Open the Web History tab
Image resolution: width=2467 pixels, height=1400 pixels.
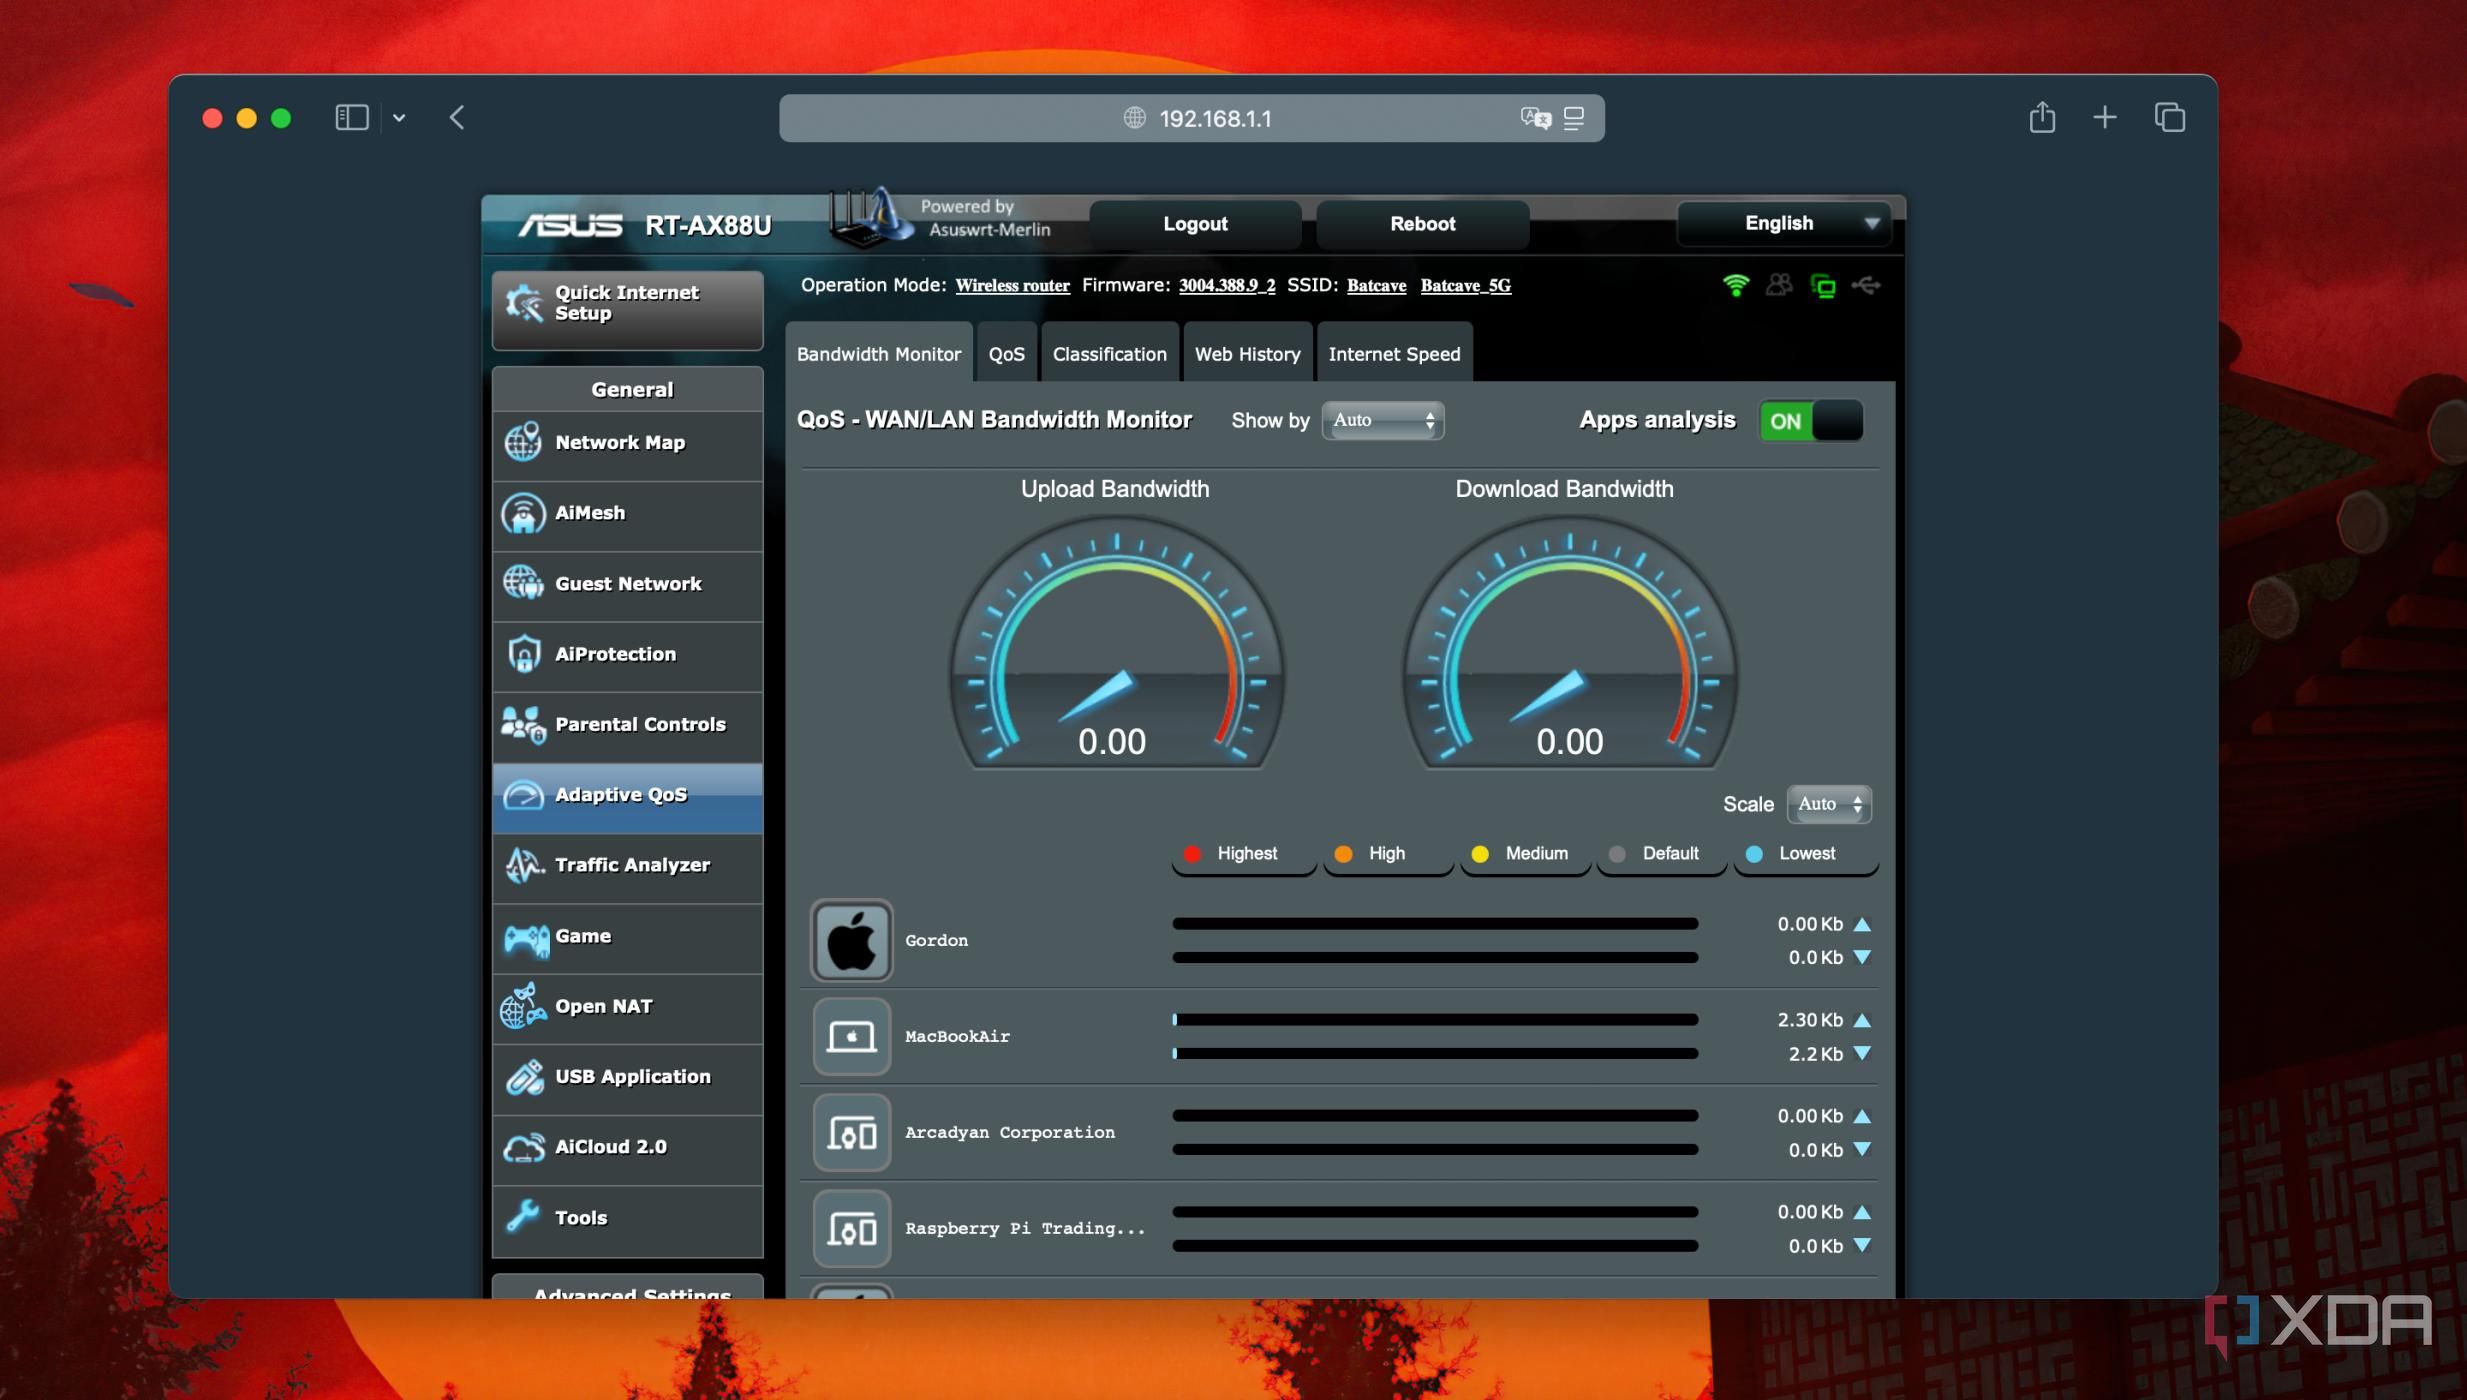1247,354
